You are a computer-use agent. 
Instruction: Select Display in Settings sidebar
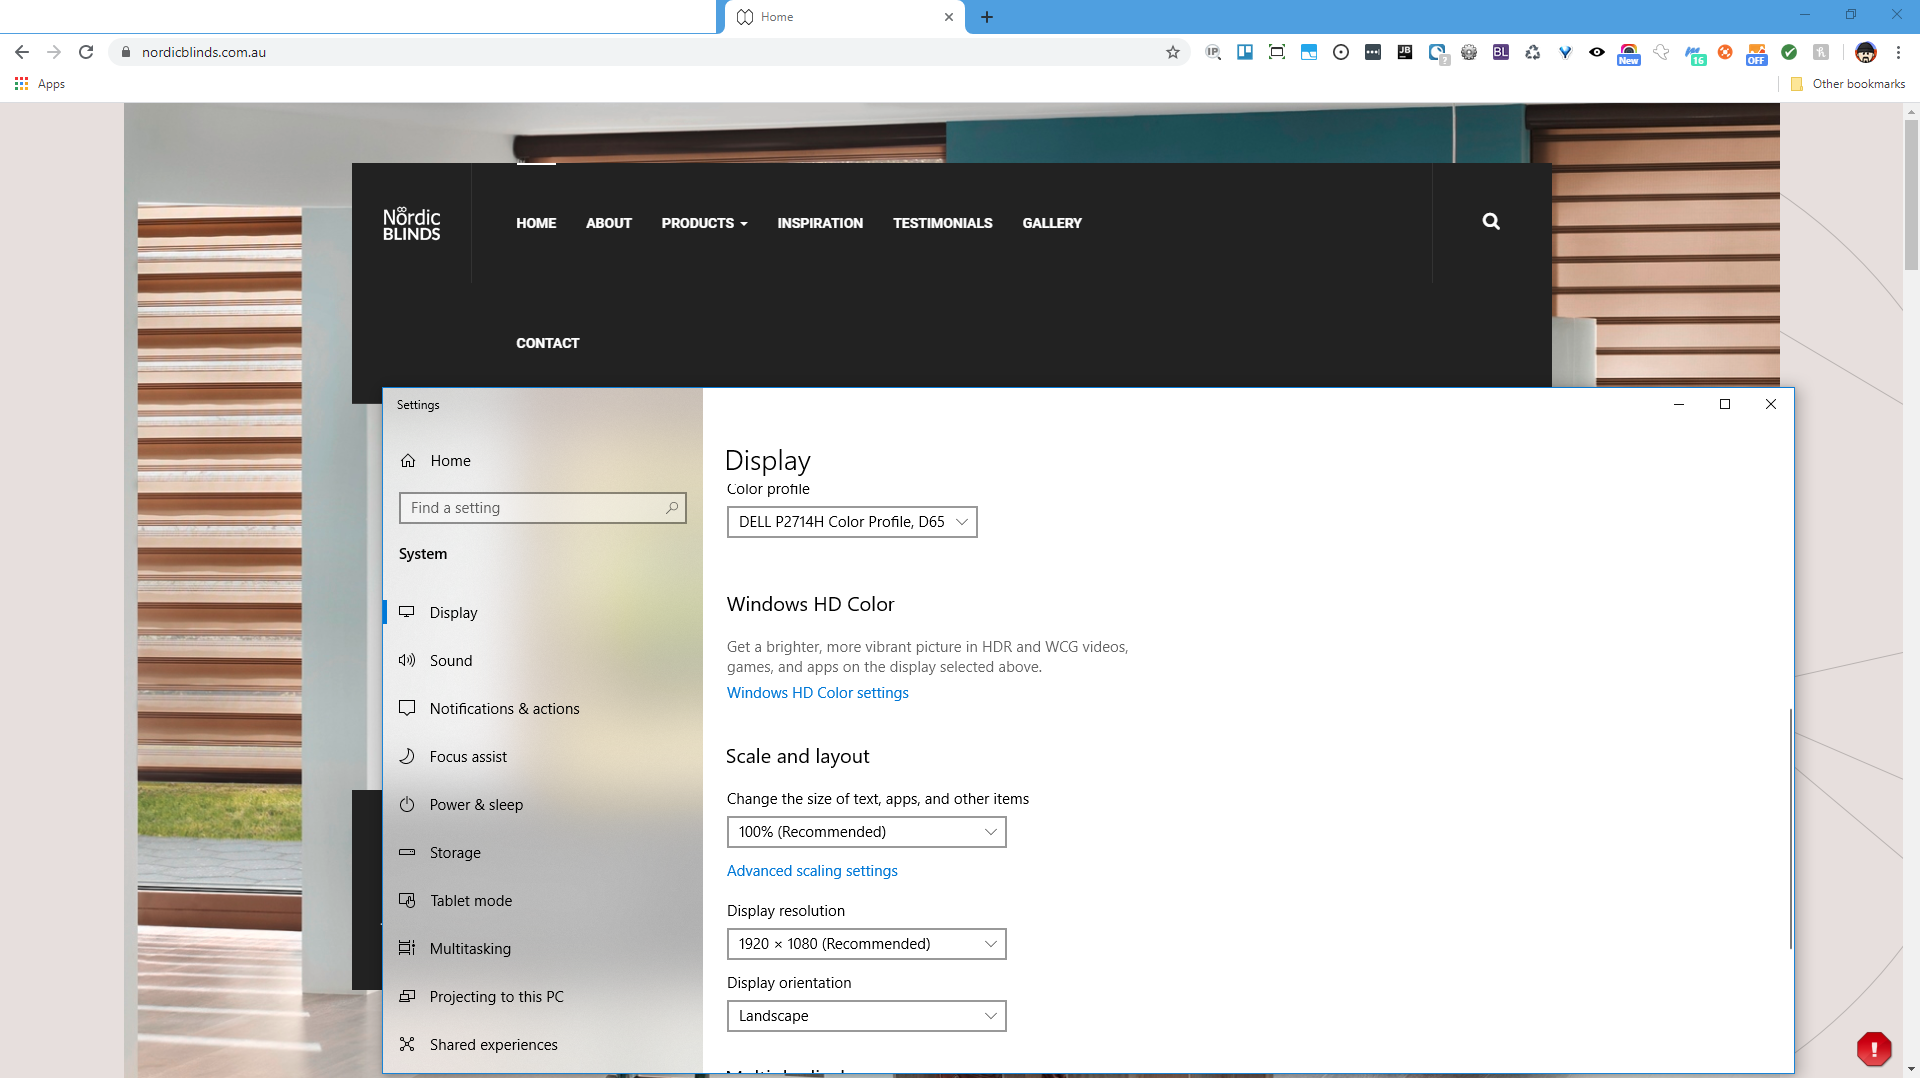point(542,613)
